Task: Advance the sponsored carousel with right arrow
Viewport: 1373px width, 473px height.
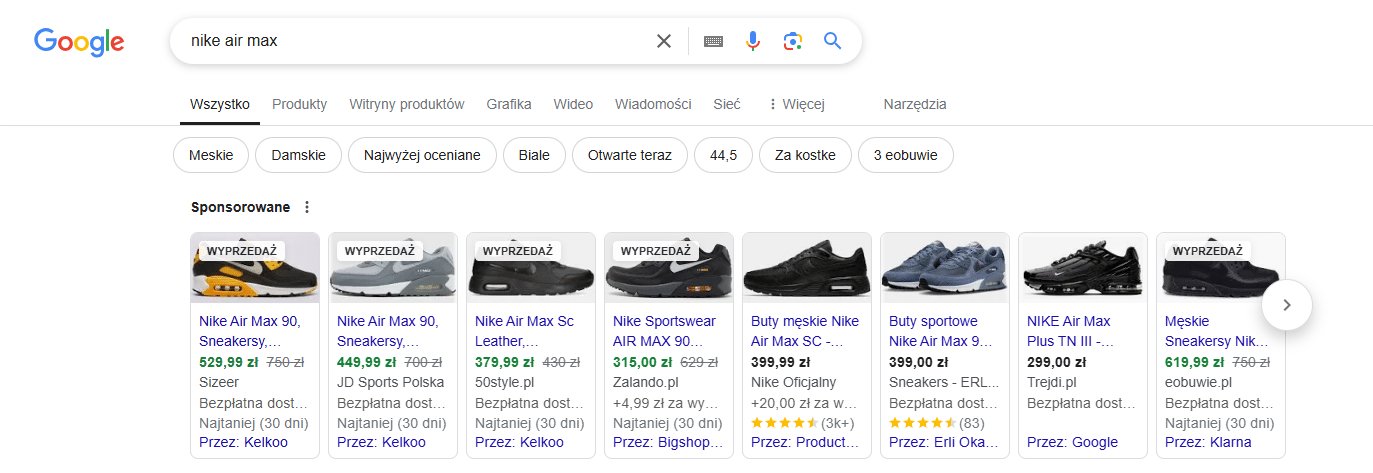Action: [1287, 305]
